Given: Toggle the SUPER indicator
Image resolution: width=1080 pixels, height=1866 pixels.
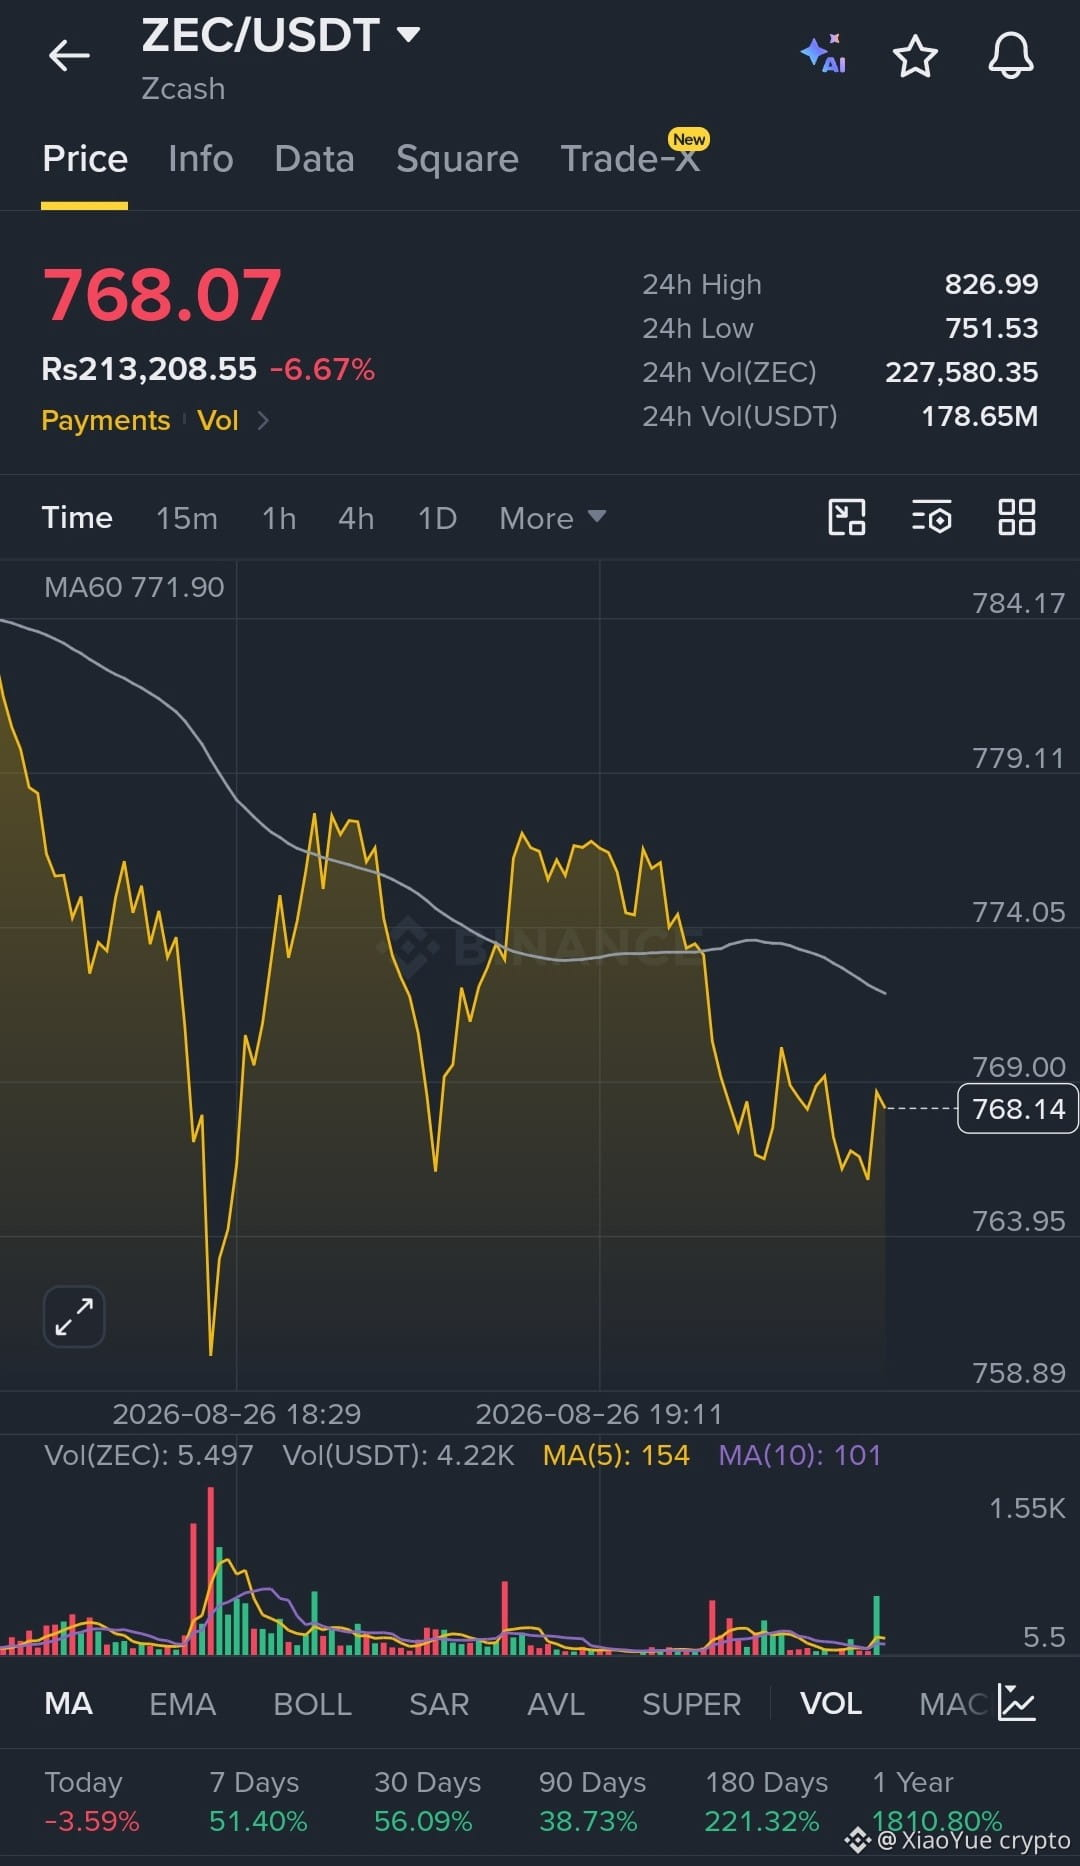Looking at the screenshot, I should 691,1703.
